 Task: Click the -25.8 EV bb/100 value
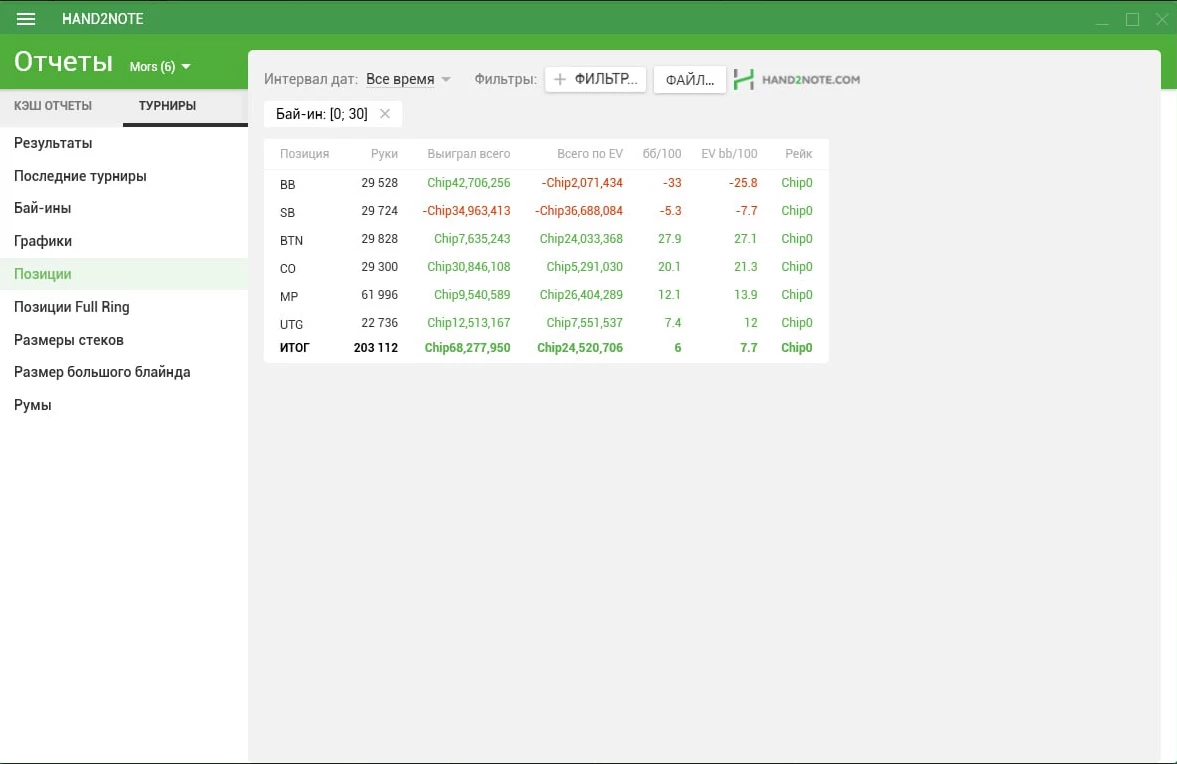click(x=743, y=182)
